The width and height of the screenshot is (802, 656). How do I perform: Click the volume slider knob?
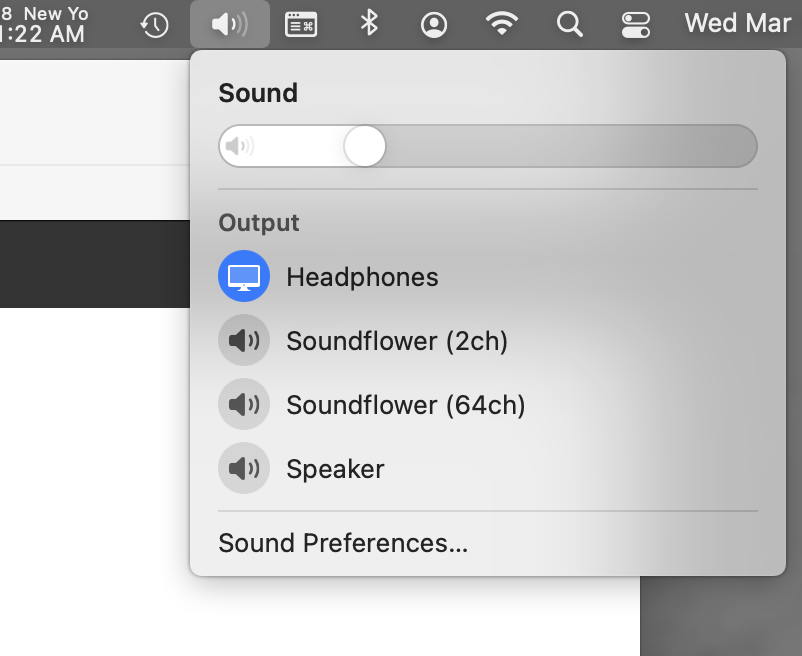click(365, 147)
